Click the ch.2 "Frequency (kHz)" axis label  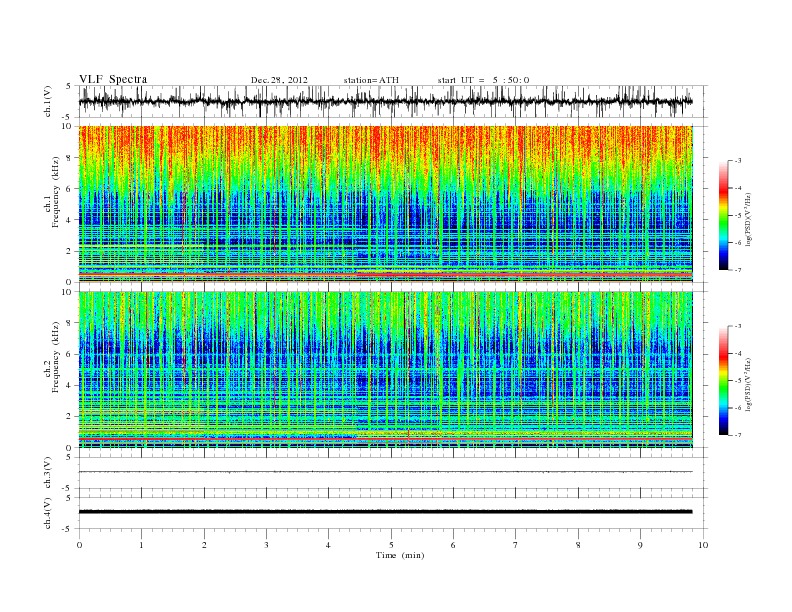[x=55, y=358]
